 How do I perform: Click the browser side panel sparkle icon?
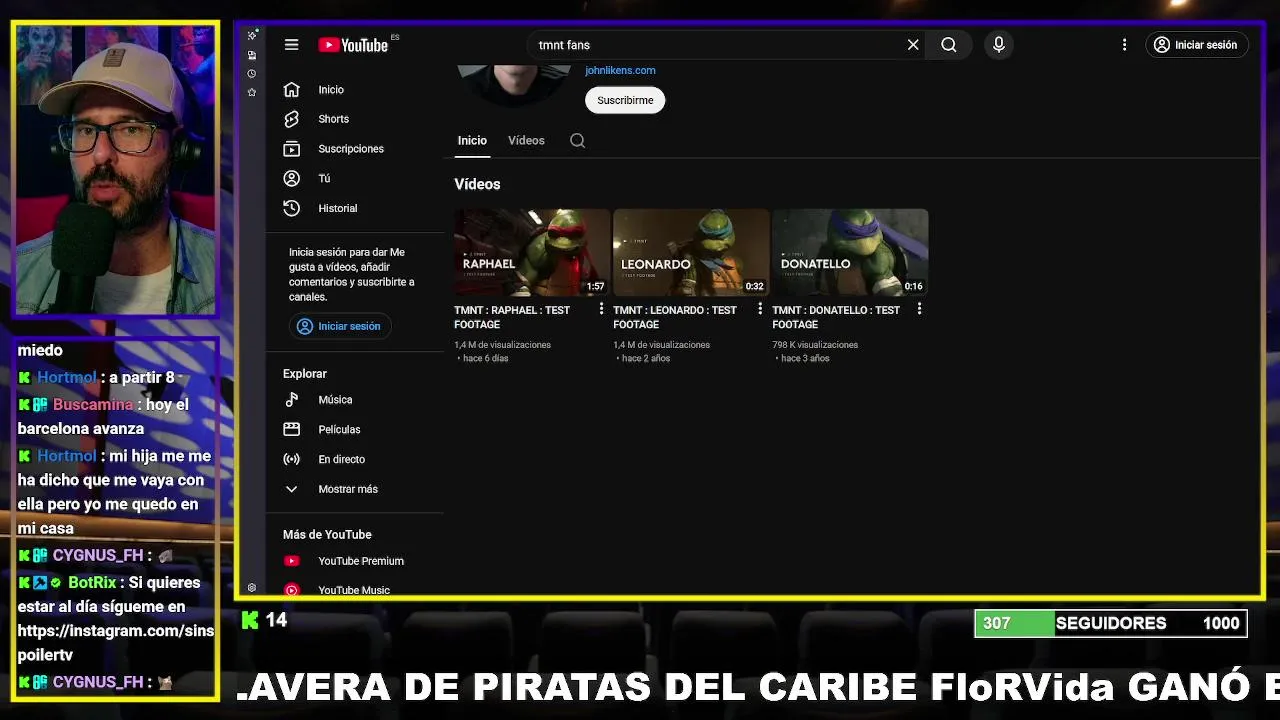(252, 36)
